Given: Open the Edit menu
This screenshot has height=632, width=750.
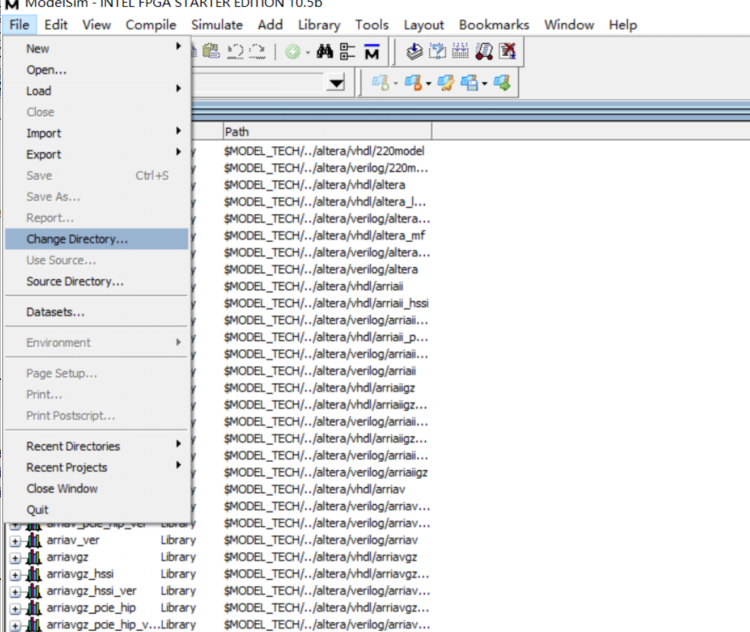Looking at the screenshot, I should (56, 25).
